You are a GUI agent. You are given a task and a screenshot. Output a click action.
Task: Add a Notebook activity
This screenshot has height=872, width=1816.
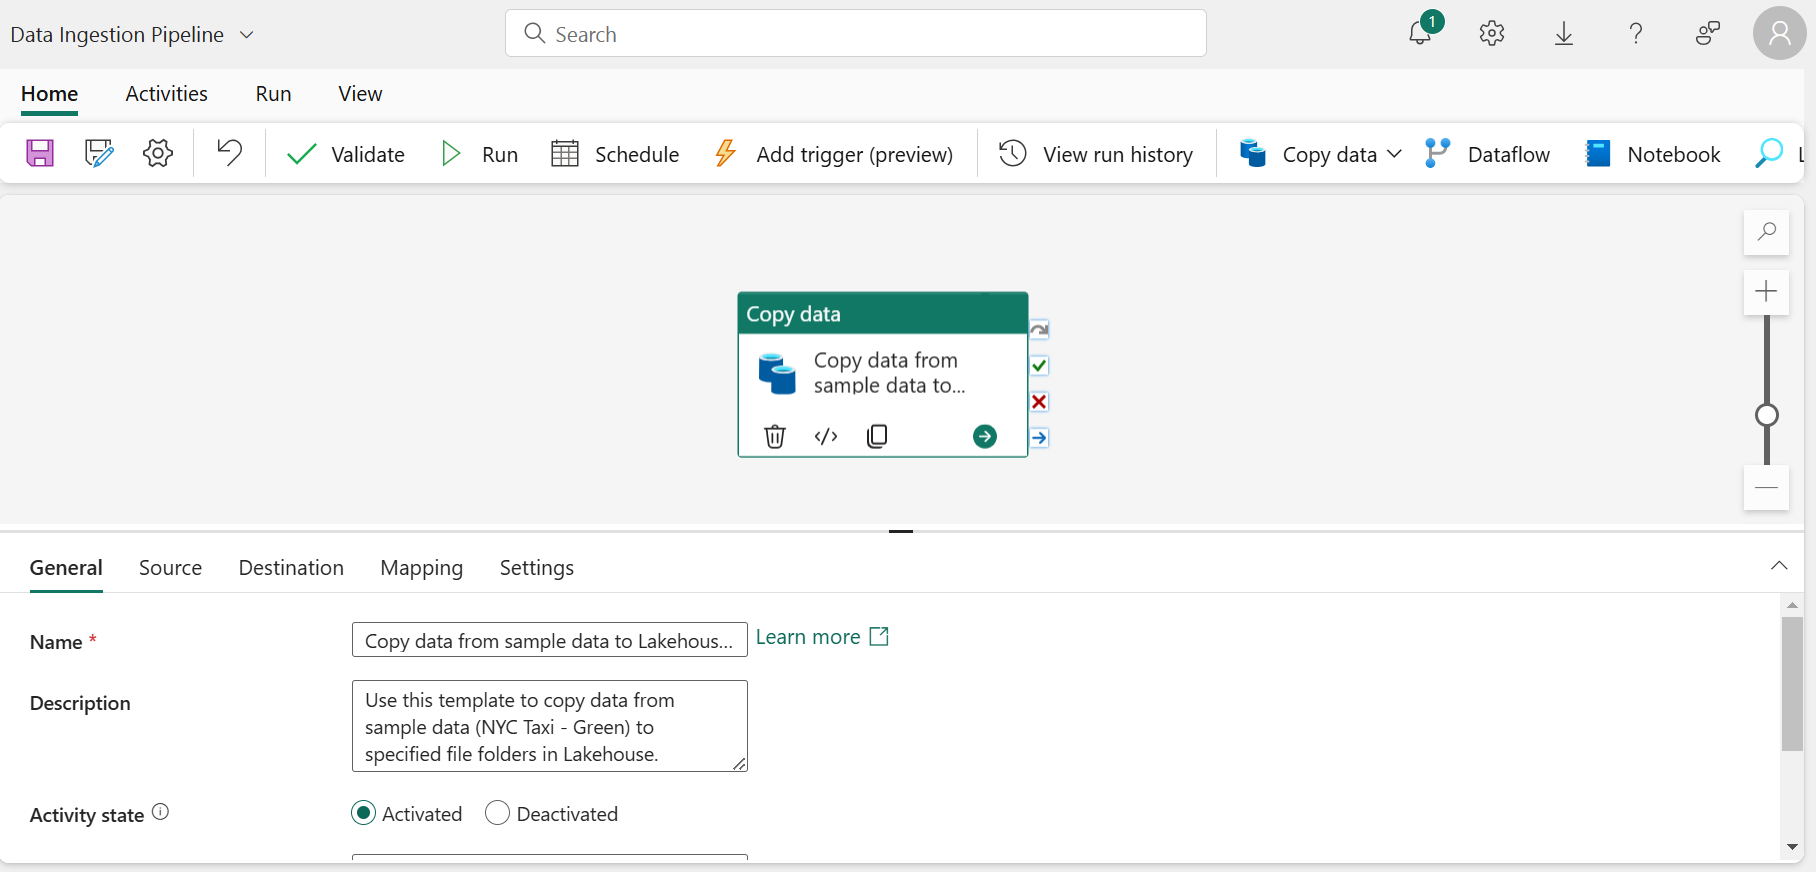1653,154
